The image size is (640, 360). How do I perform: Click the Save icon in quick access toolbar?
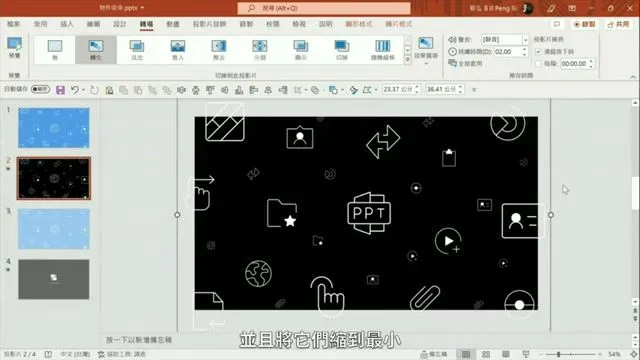(x=60, y=90)
